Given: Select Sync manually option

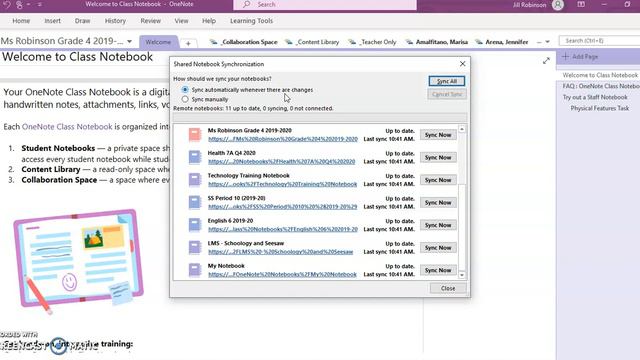Looking at the screenshot, I should coord(185,99).
